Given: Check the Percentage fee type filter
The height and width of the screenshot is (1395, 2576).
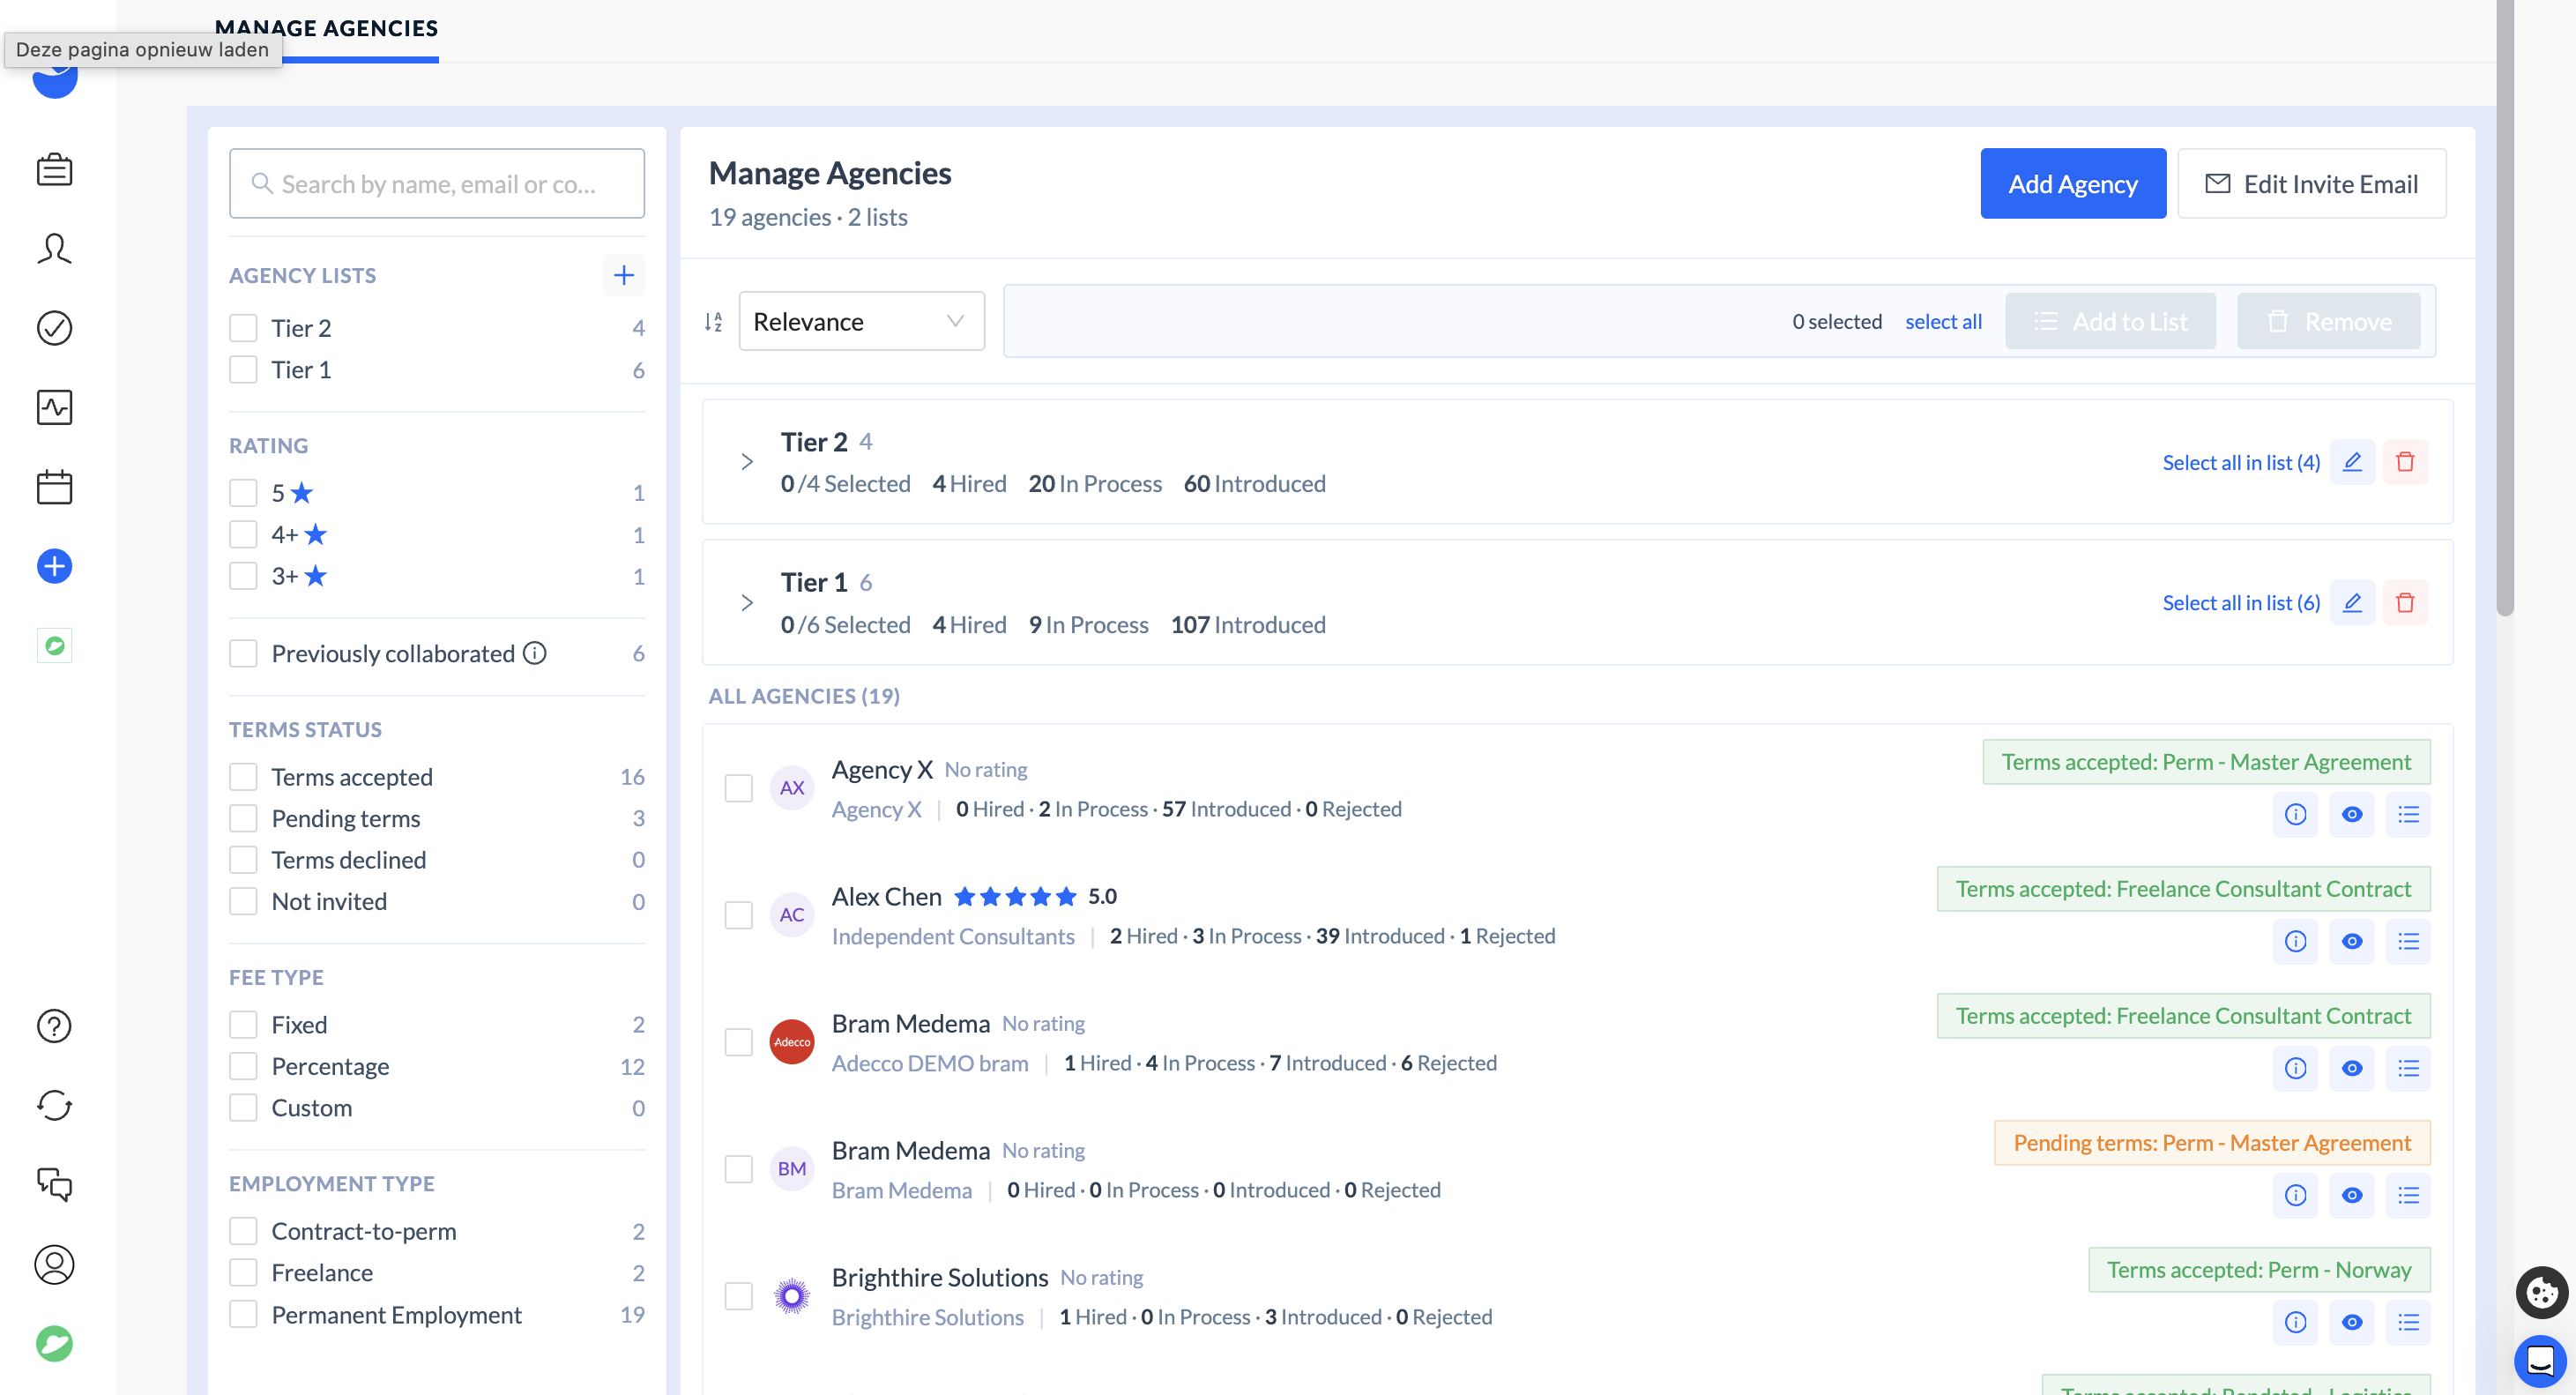Looking at the screenshot, I should click(x=243, y=1066).
